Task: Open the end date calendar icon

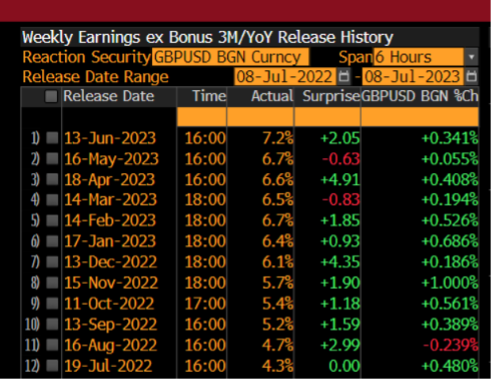Action: coord(471,77)
